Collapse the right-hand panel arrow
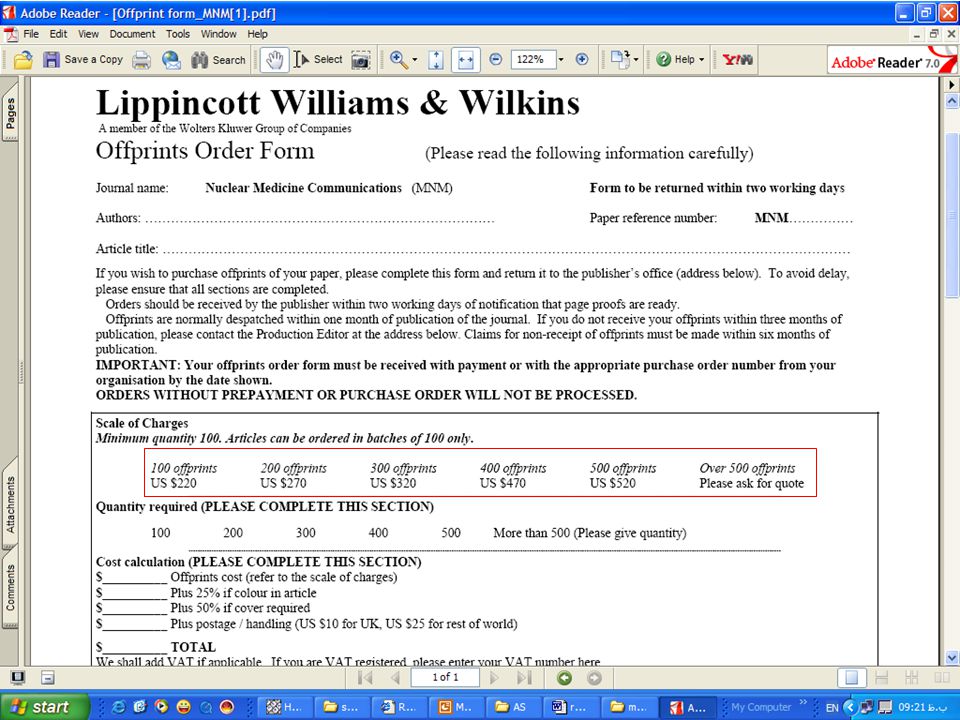Viewport: 960px width, 720px height. [x=952, y=84]
